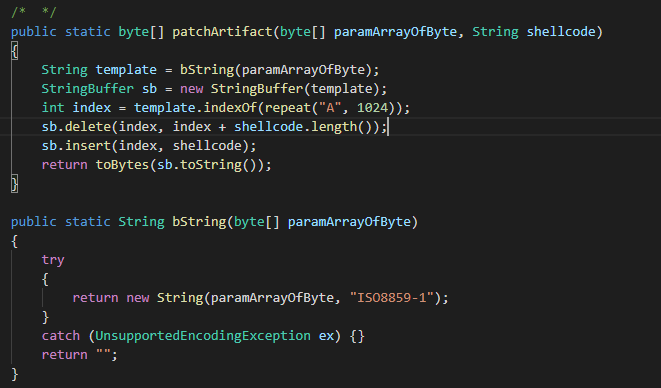Click the 'toBytes' call in the return statement
The image size is (661, 388).
[x=122, y=164]
